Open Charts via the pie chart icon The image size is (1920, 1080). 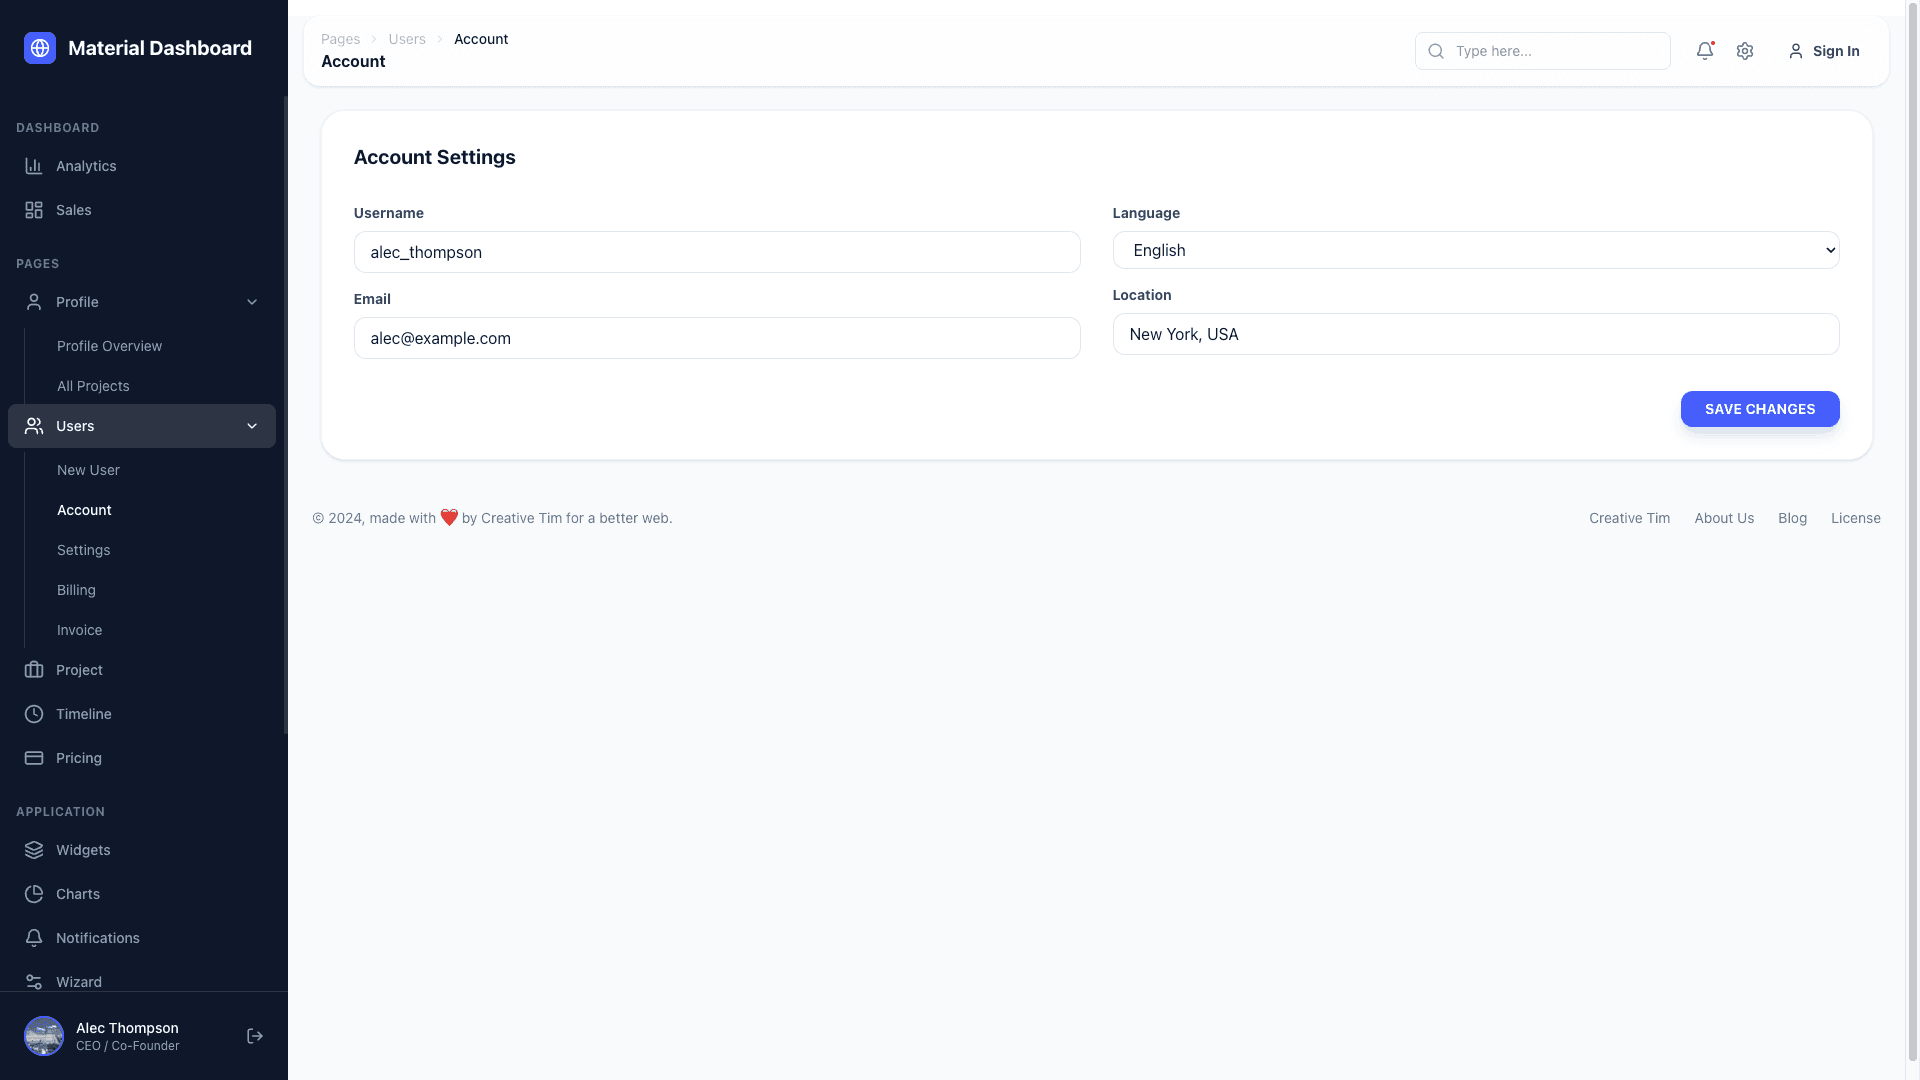click(x=34, y=894)
